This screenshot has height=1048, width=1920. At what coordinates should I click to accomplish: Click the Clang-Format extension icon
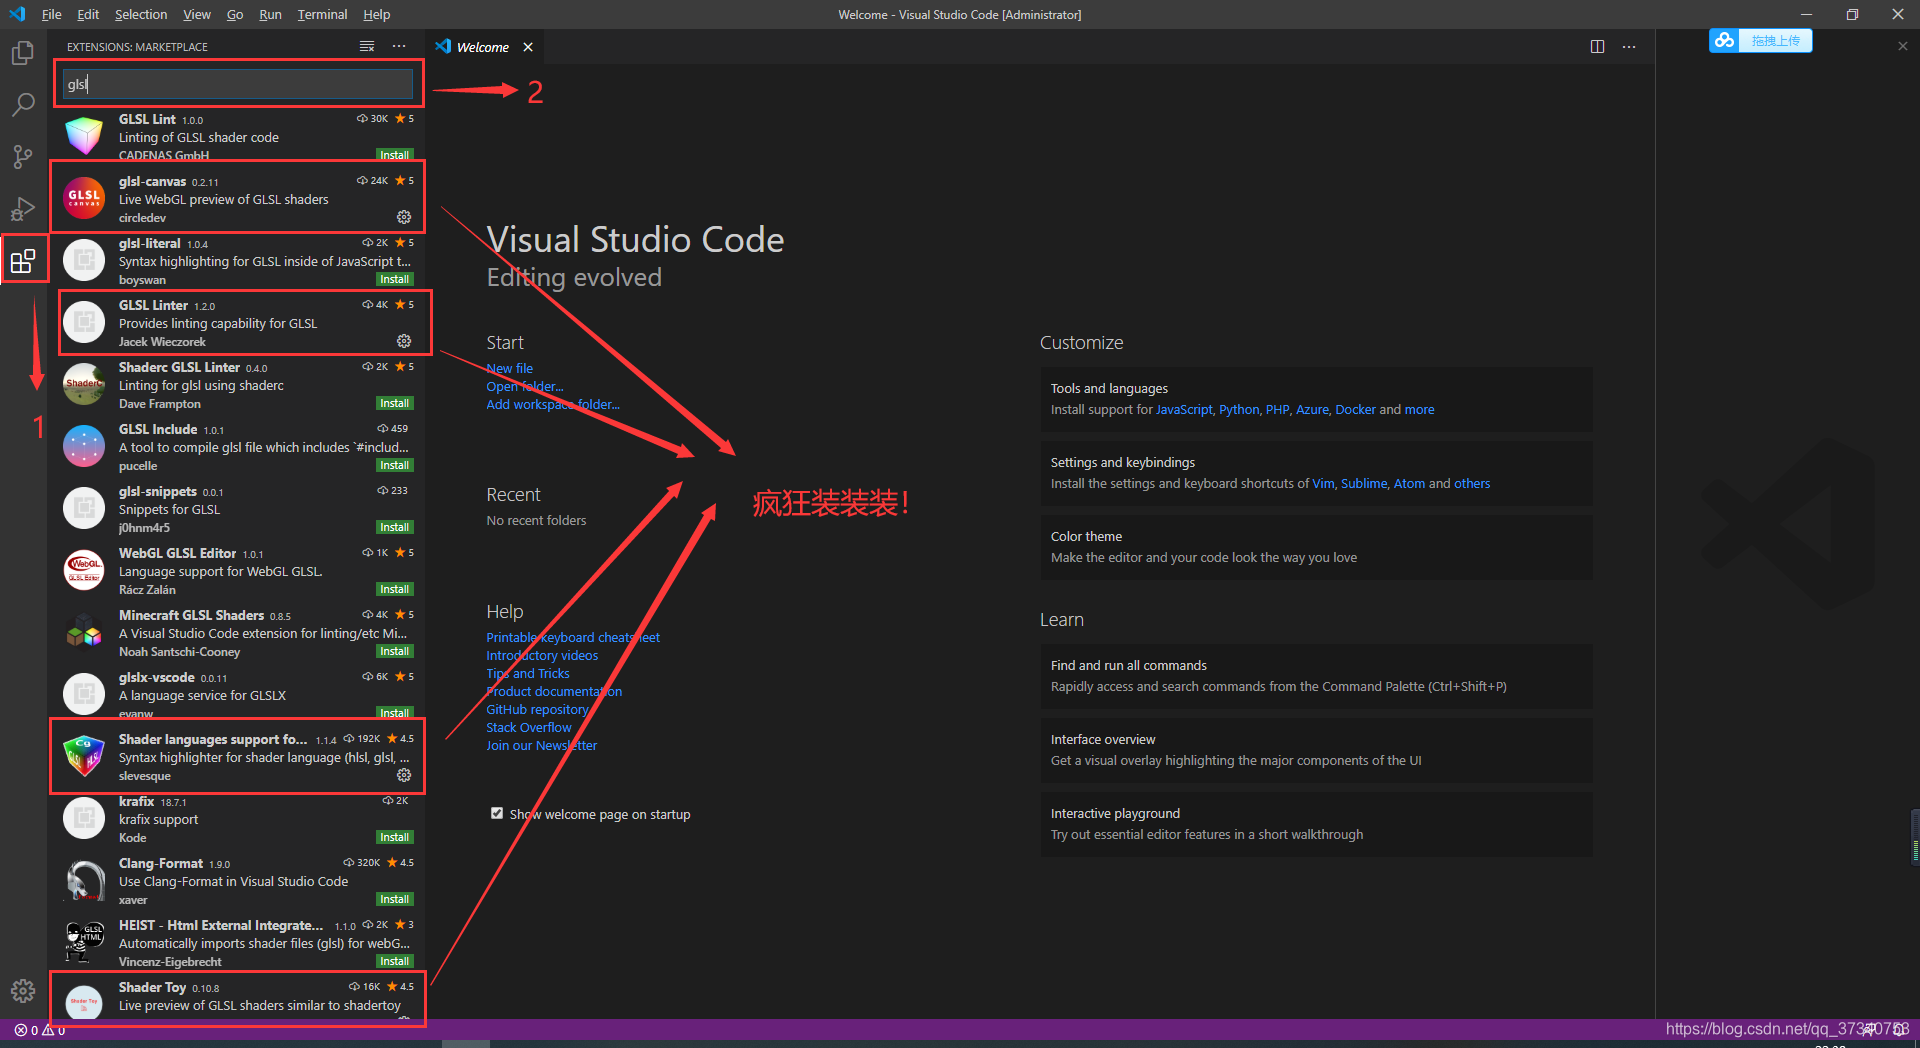click(x=84, y=880)
